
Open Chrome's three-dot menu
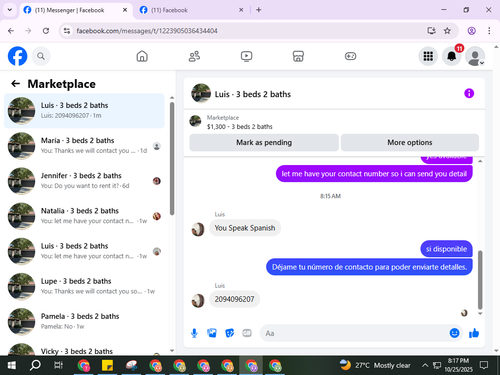489,31
